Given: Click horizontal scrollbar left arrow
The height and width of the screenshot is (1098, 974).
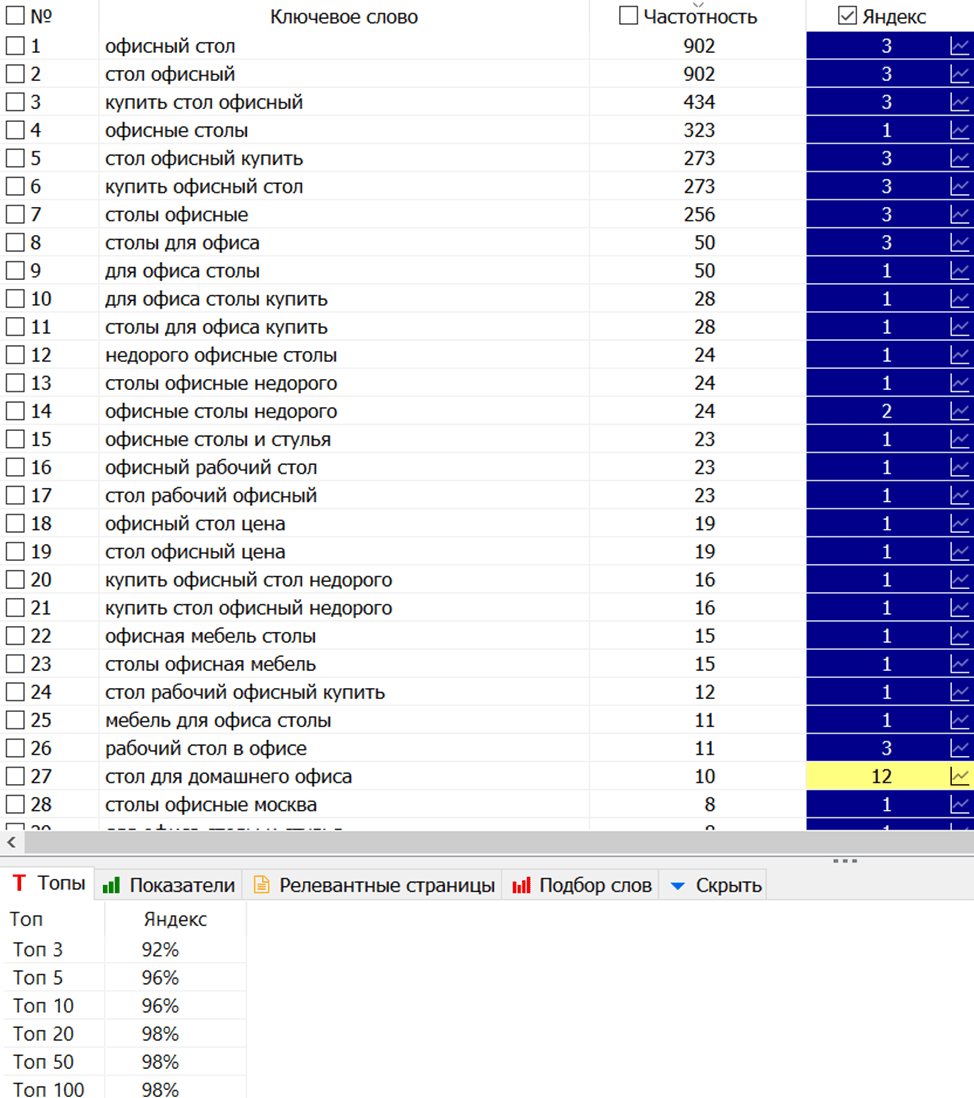Looking at the screenshot, I should tap(11, 842).
